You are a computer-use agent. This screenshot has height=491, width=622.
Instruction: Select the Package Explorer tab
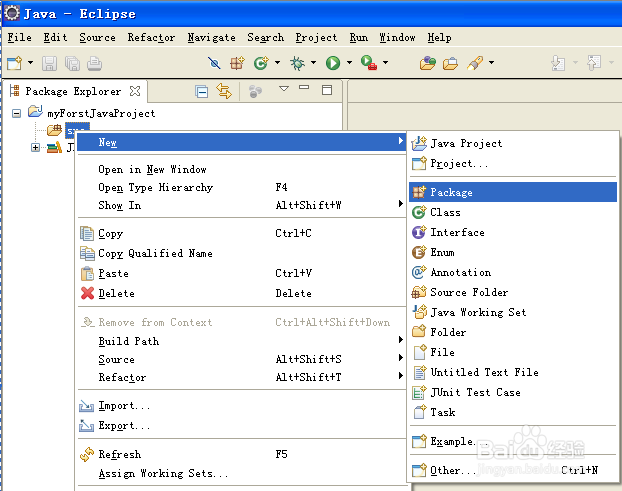(x=73, y=91)
